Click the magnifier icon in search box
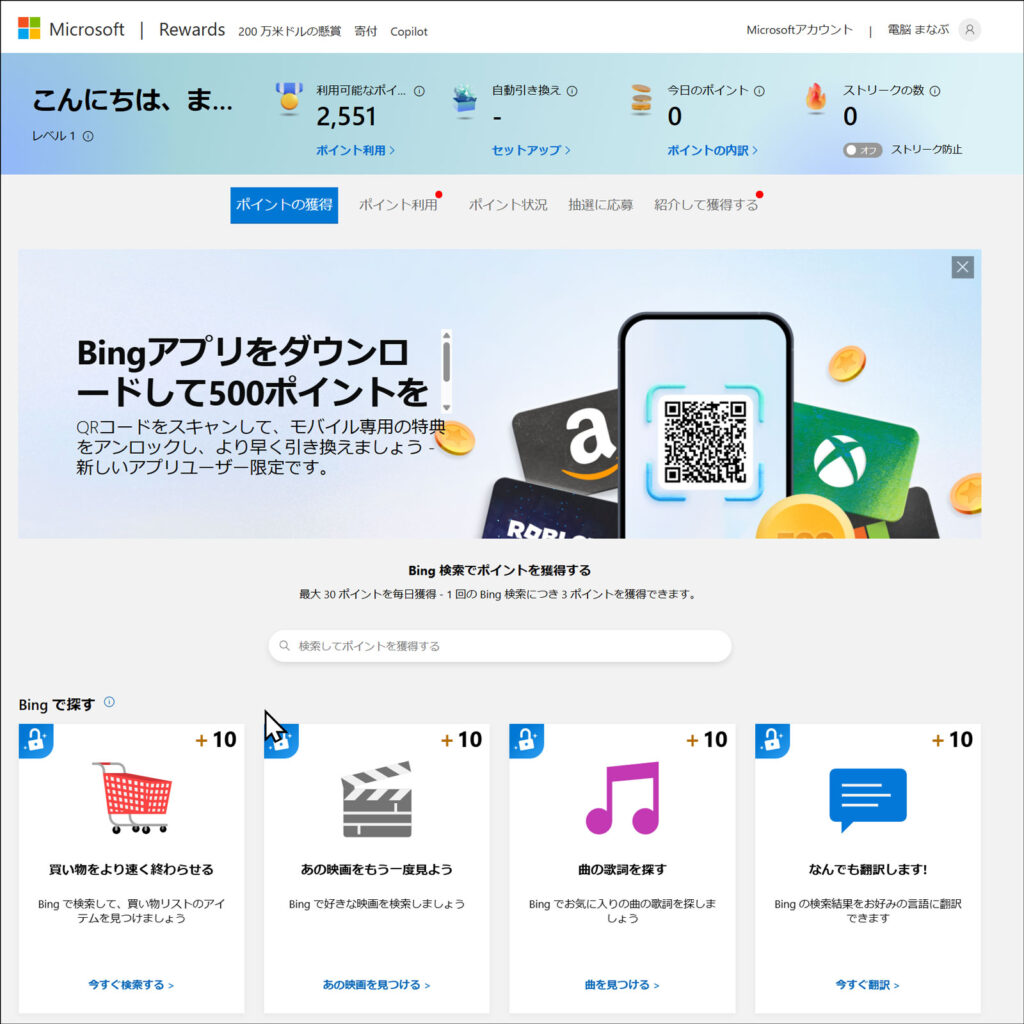 pyautogui.click(x=284, y=646)
